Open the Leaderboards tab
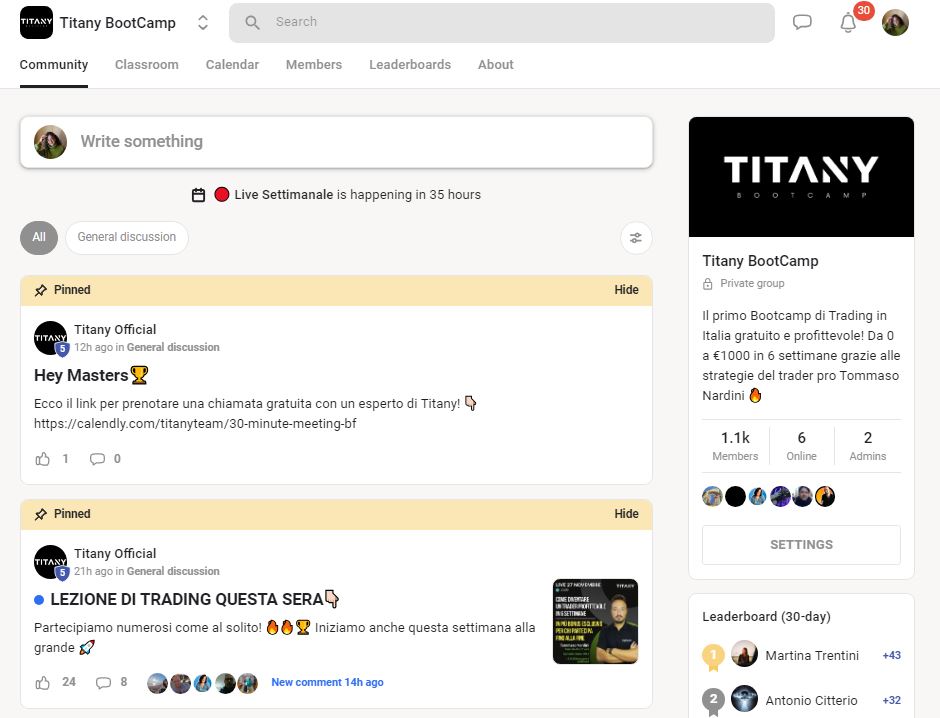This screenshot has height=718, width=940. point(410,65)
